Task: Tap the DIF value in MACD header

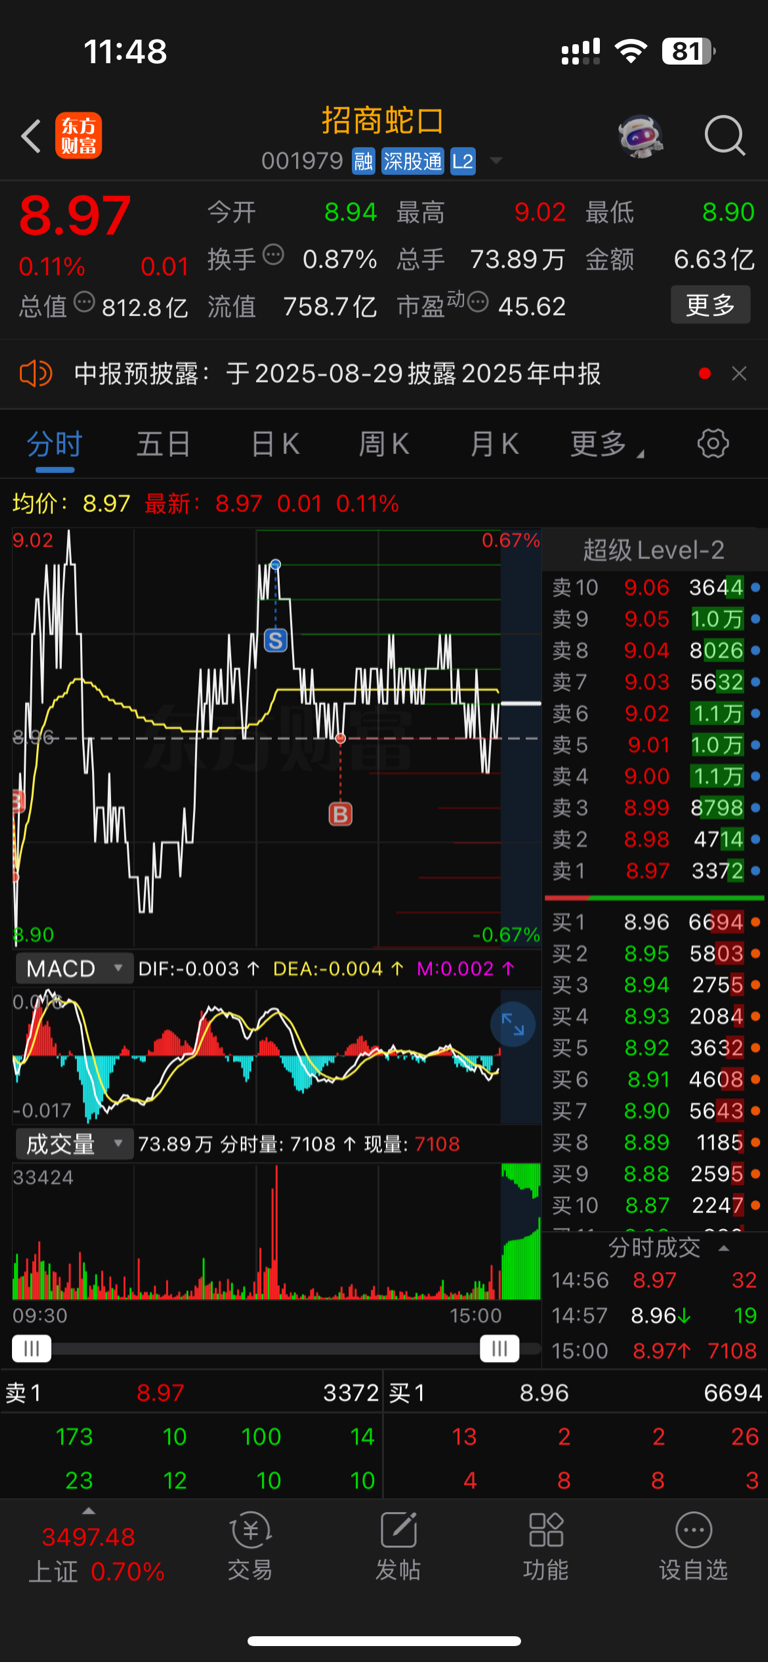Action: pos(199,969)
